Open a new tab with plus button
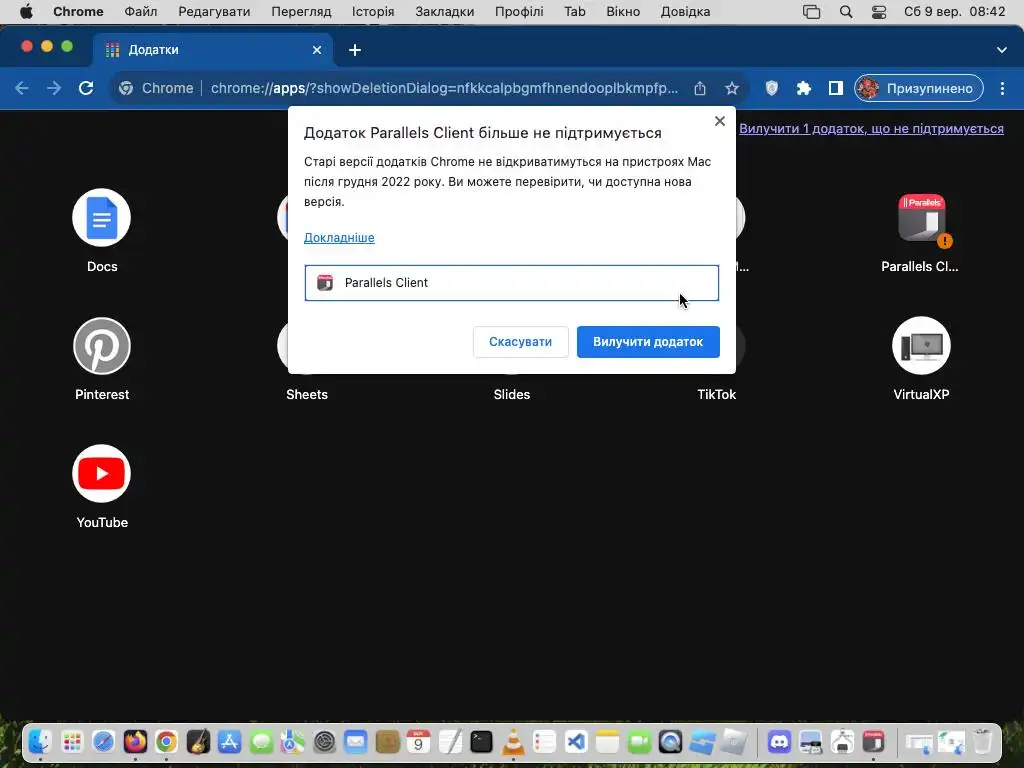 point(355,50)
